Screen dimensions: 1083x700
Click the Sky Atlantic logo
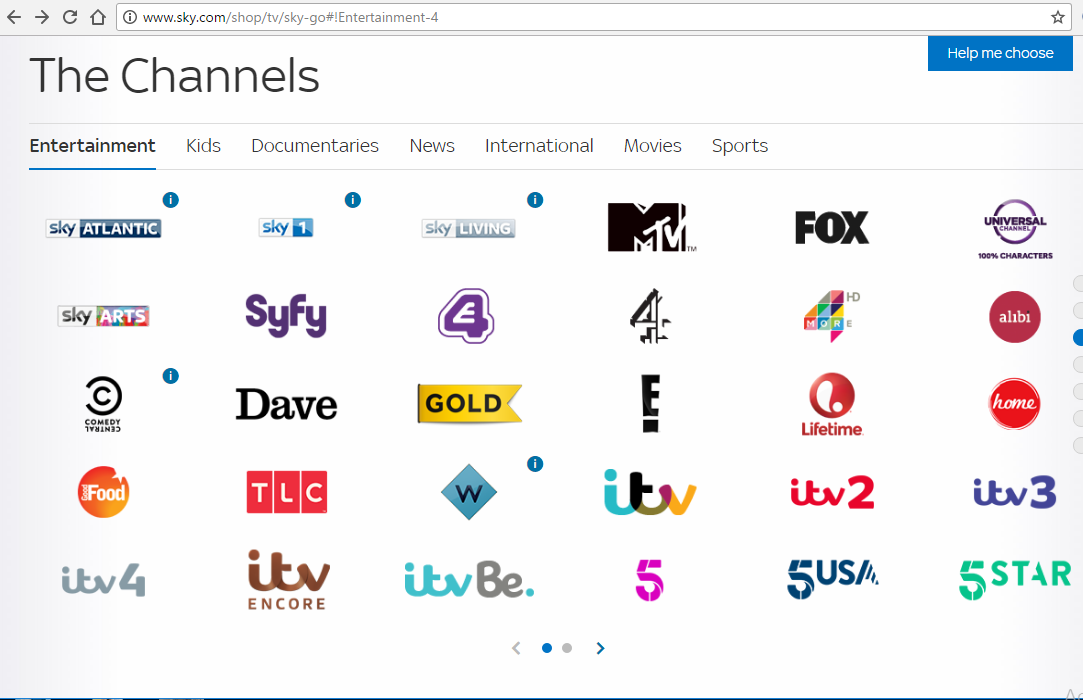pyautogui.click(x=104, y=228)
